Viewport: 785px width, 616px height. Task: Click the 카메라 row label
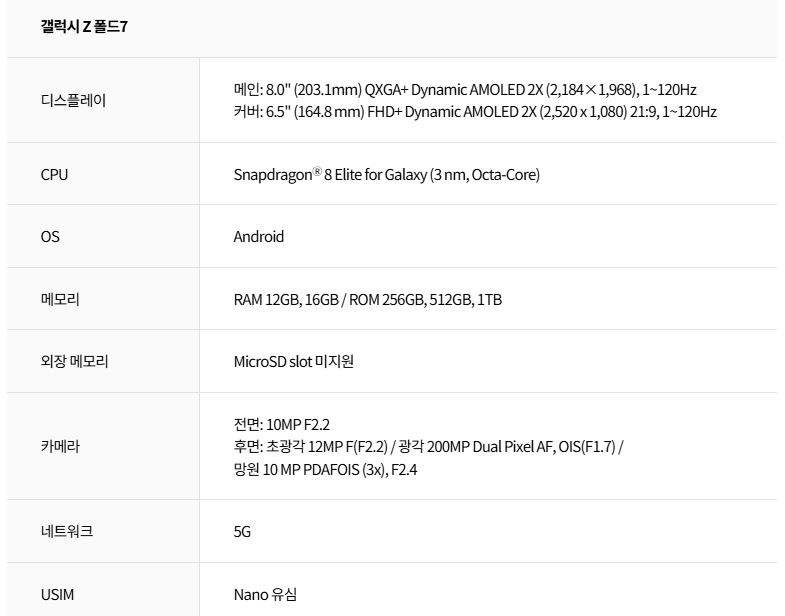click(60, 446)
